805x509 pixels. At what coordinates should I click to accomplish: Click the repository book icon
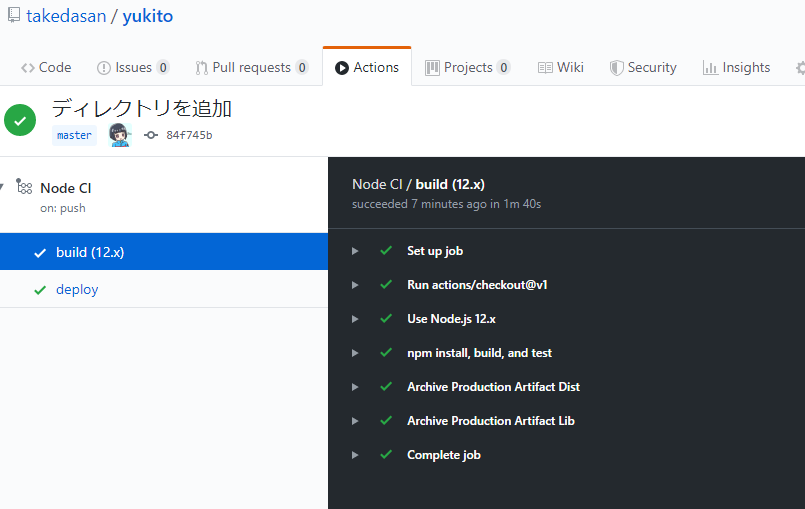14,15
